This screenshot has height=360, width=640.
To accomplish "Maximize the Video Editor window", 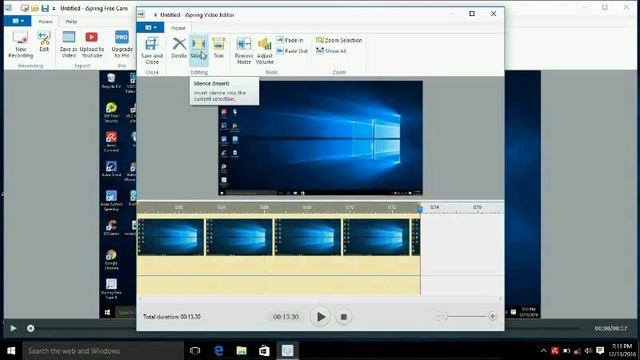I will (472, 13).
